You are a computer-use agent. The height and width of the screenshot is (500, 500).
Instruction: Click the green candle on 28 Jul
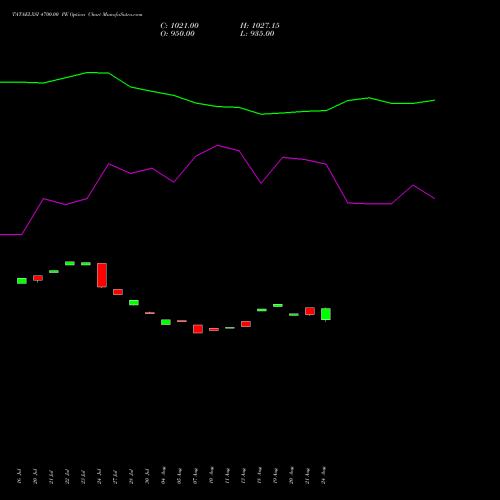[x=134, y=303]
